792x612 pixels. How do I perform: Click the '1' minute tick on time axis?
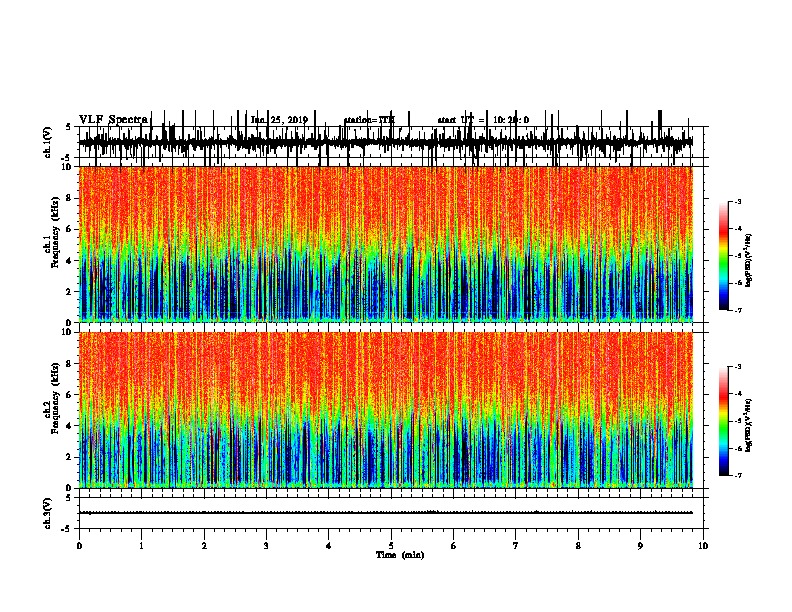pyautogui.click(x=141, y=546)
